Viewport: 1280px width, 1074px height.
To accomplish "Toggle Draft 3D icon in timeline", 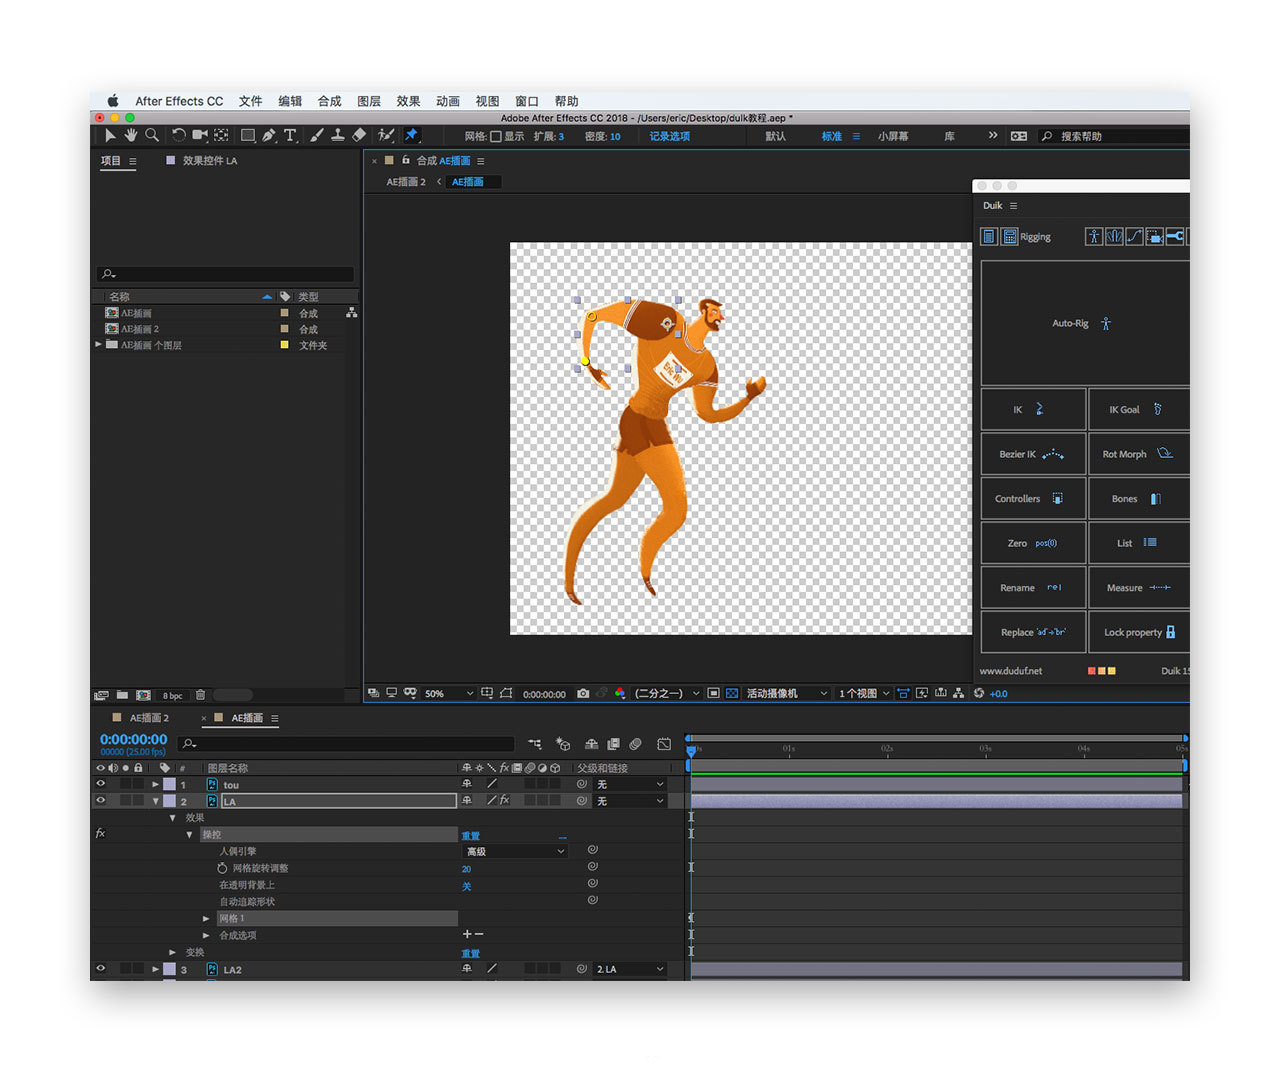I will pos(563,744).
